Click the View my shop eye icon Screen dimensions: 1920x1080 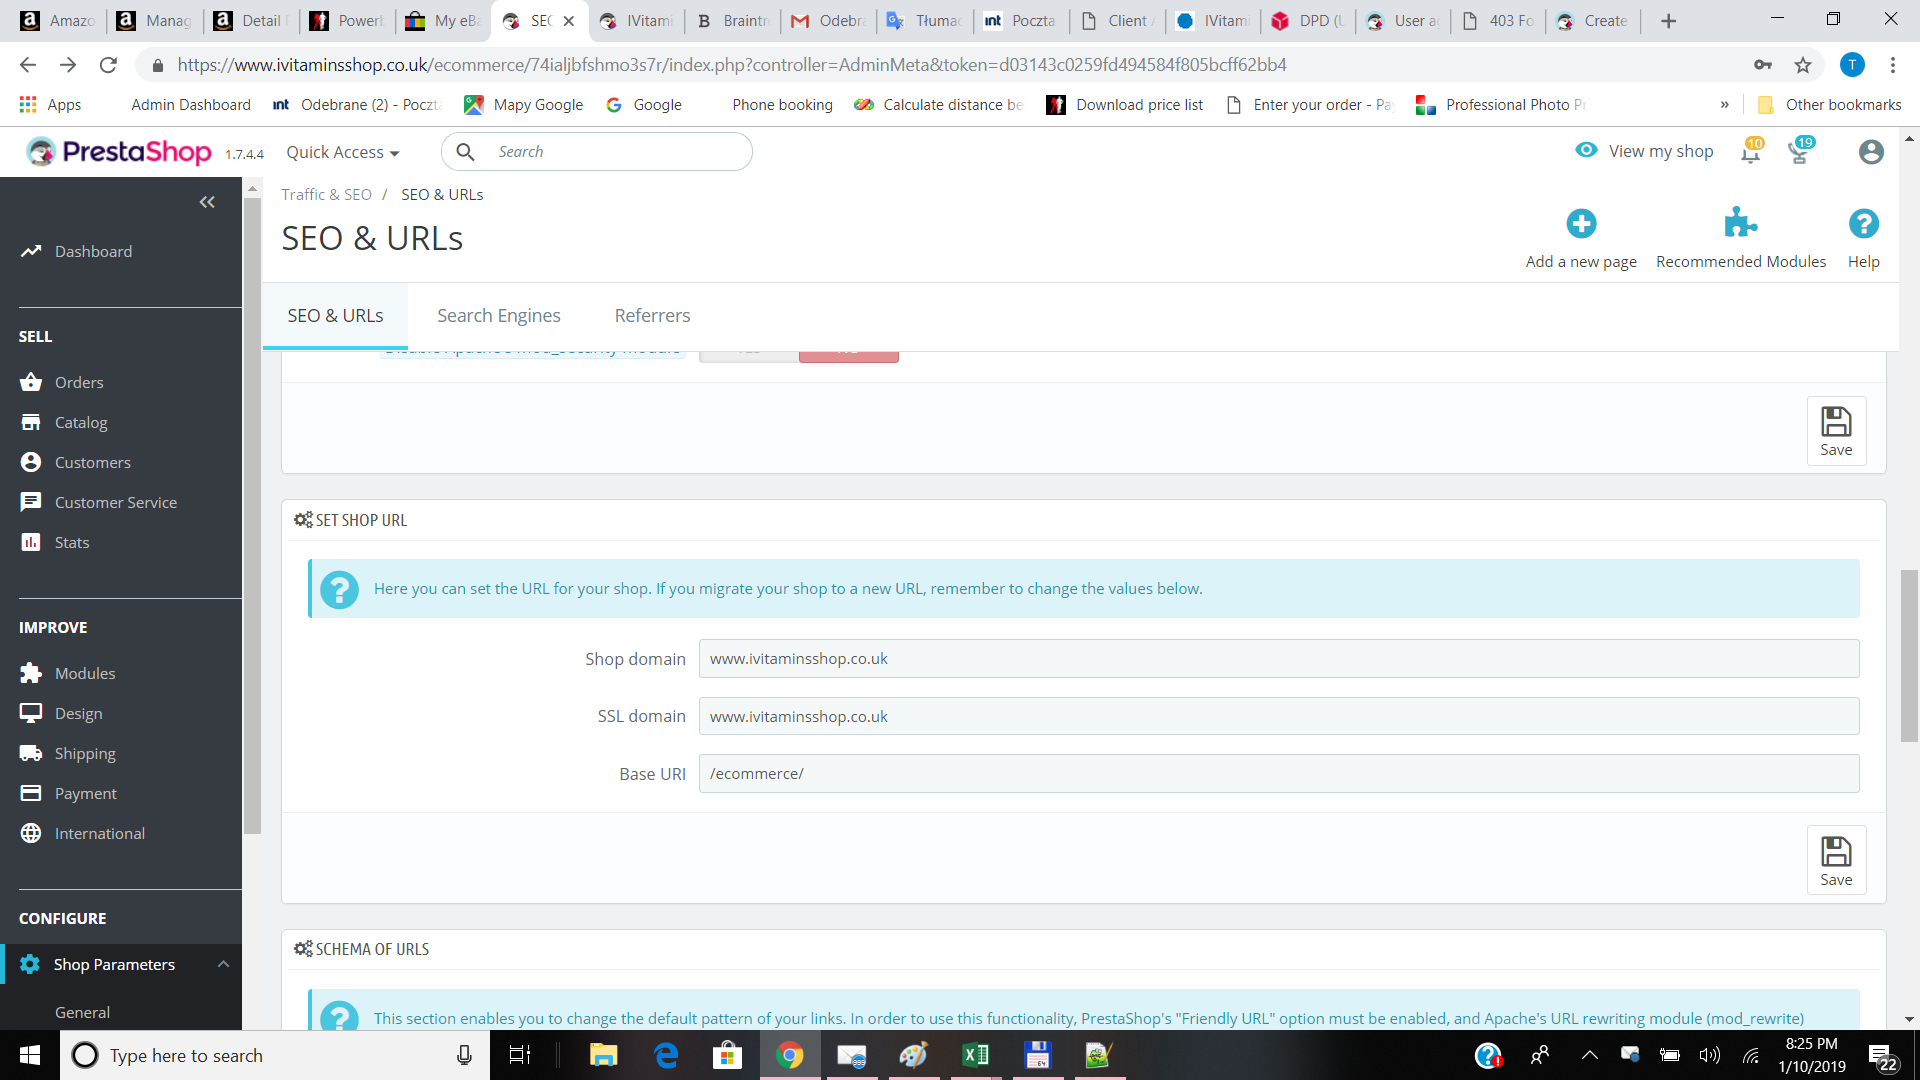[1586, 150]
